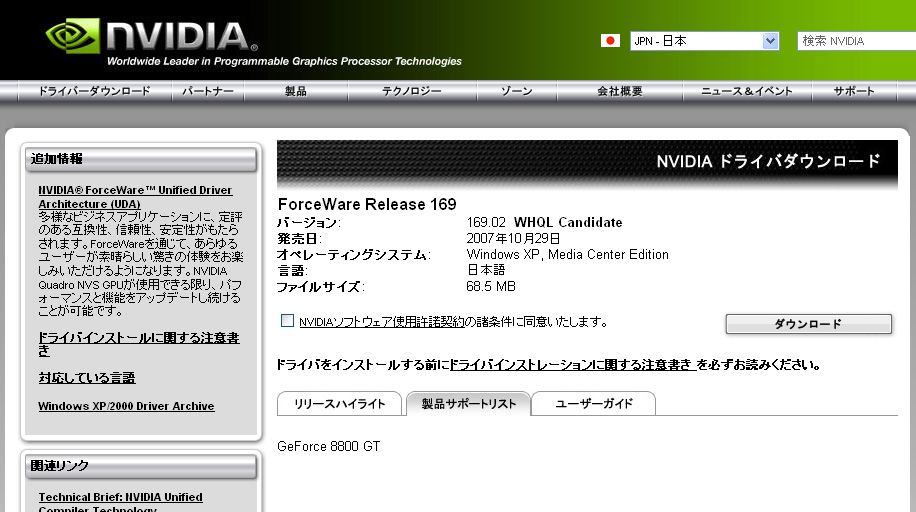
Task: Open the NVIDIAソフトウェア使用許諾契約 link
Action: (381, 321)
